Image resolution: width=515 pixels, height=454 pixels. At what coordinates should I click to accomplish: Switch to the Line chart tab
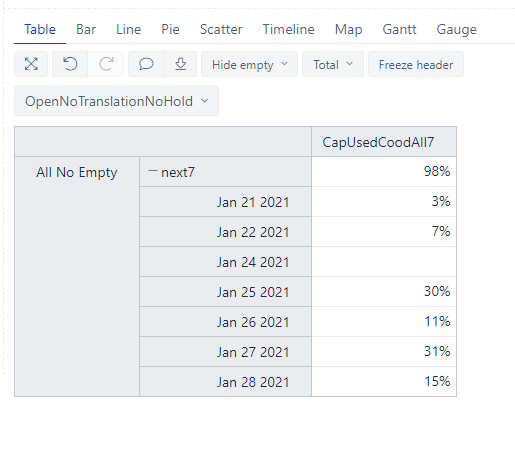(128, 29)
